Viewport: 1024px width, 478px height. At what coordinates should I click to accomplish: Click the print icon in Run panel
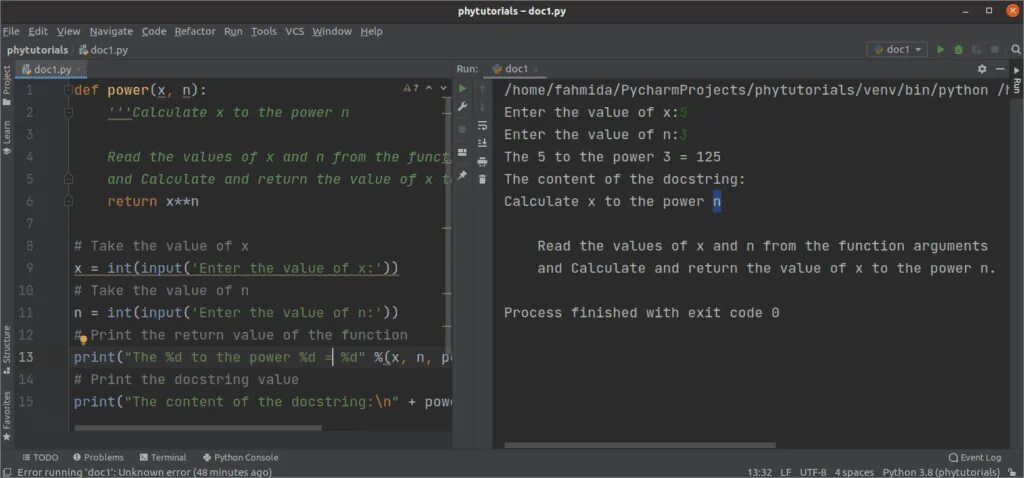pyautogui.click(x=483, y=161)
